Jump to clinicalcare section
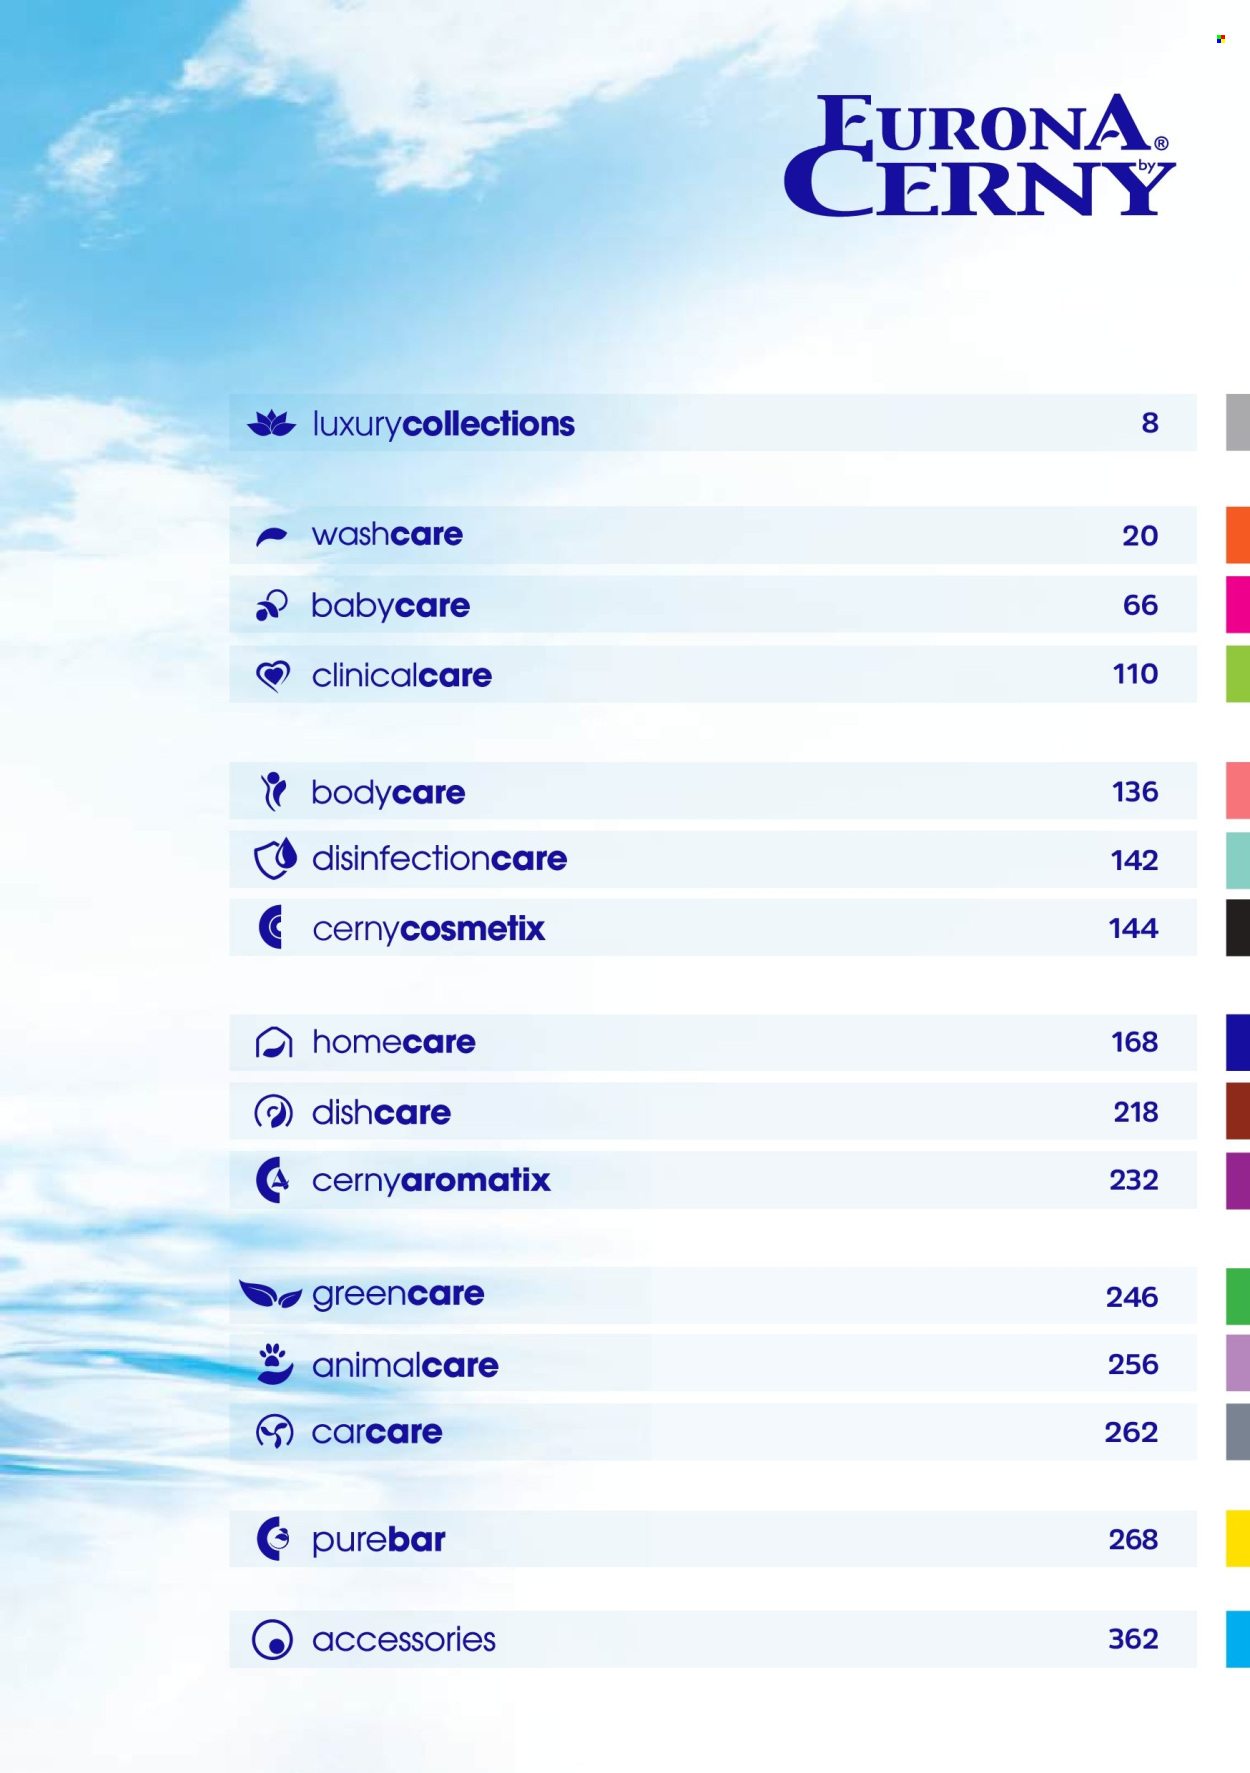Viewport: 1250px width, 1773px height. (713, 674)
